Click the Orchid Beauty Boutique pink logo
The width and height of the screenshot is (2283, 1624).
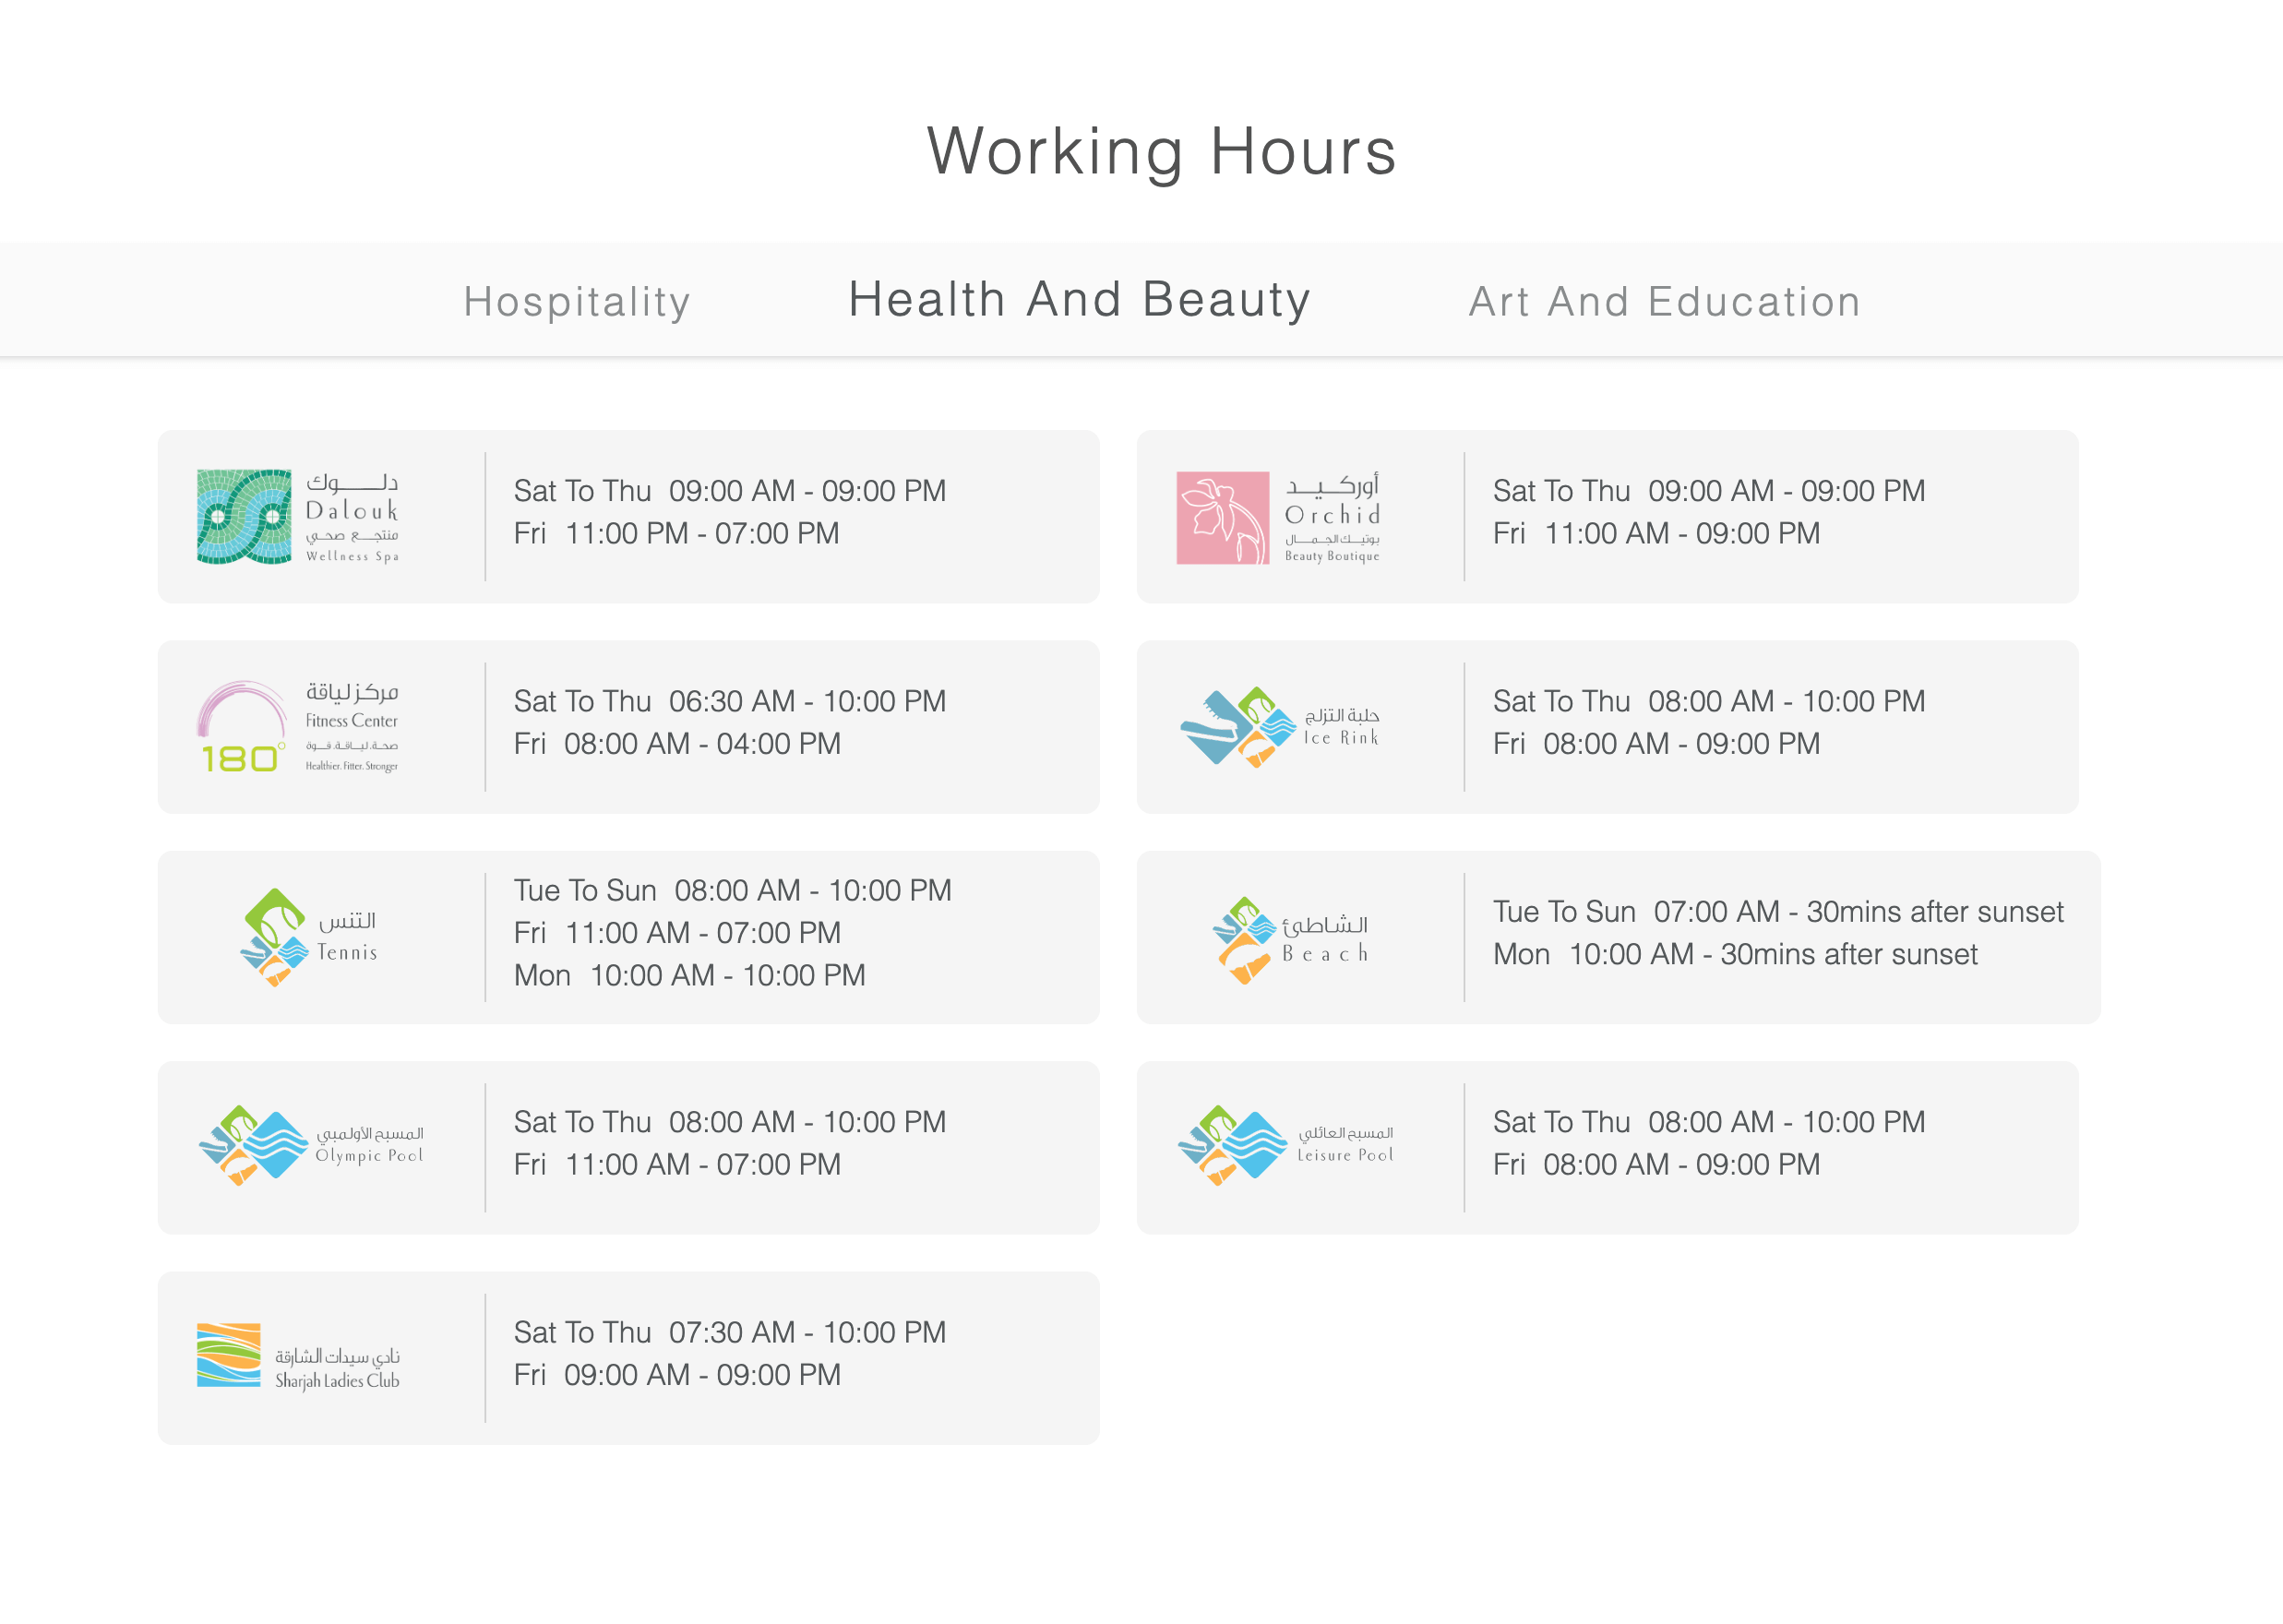point(1277,518)
